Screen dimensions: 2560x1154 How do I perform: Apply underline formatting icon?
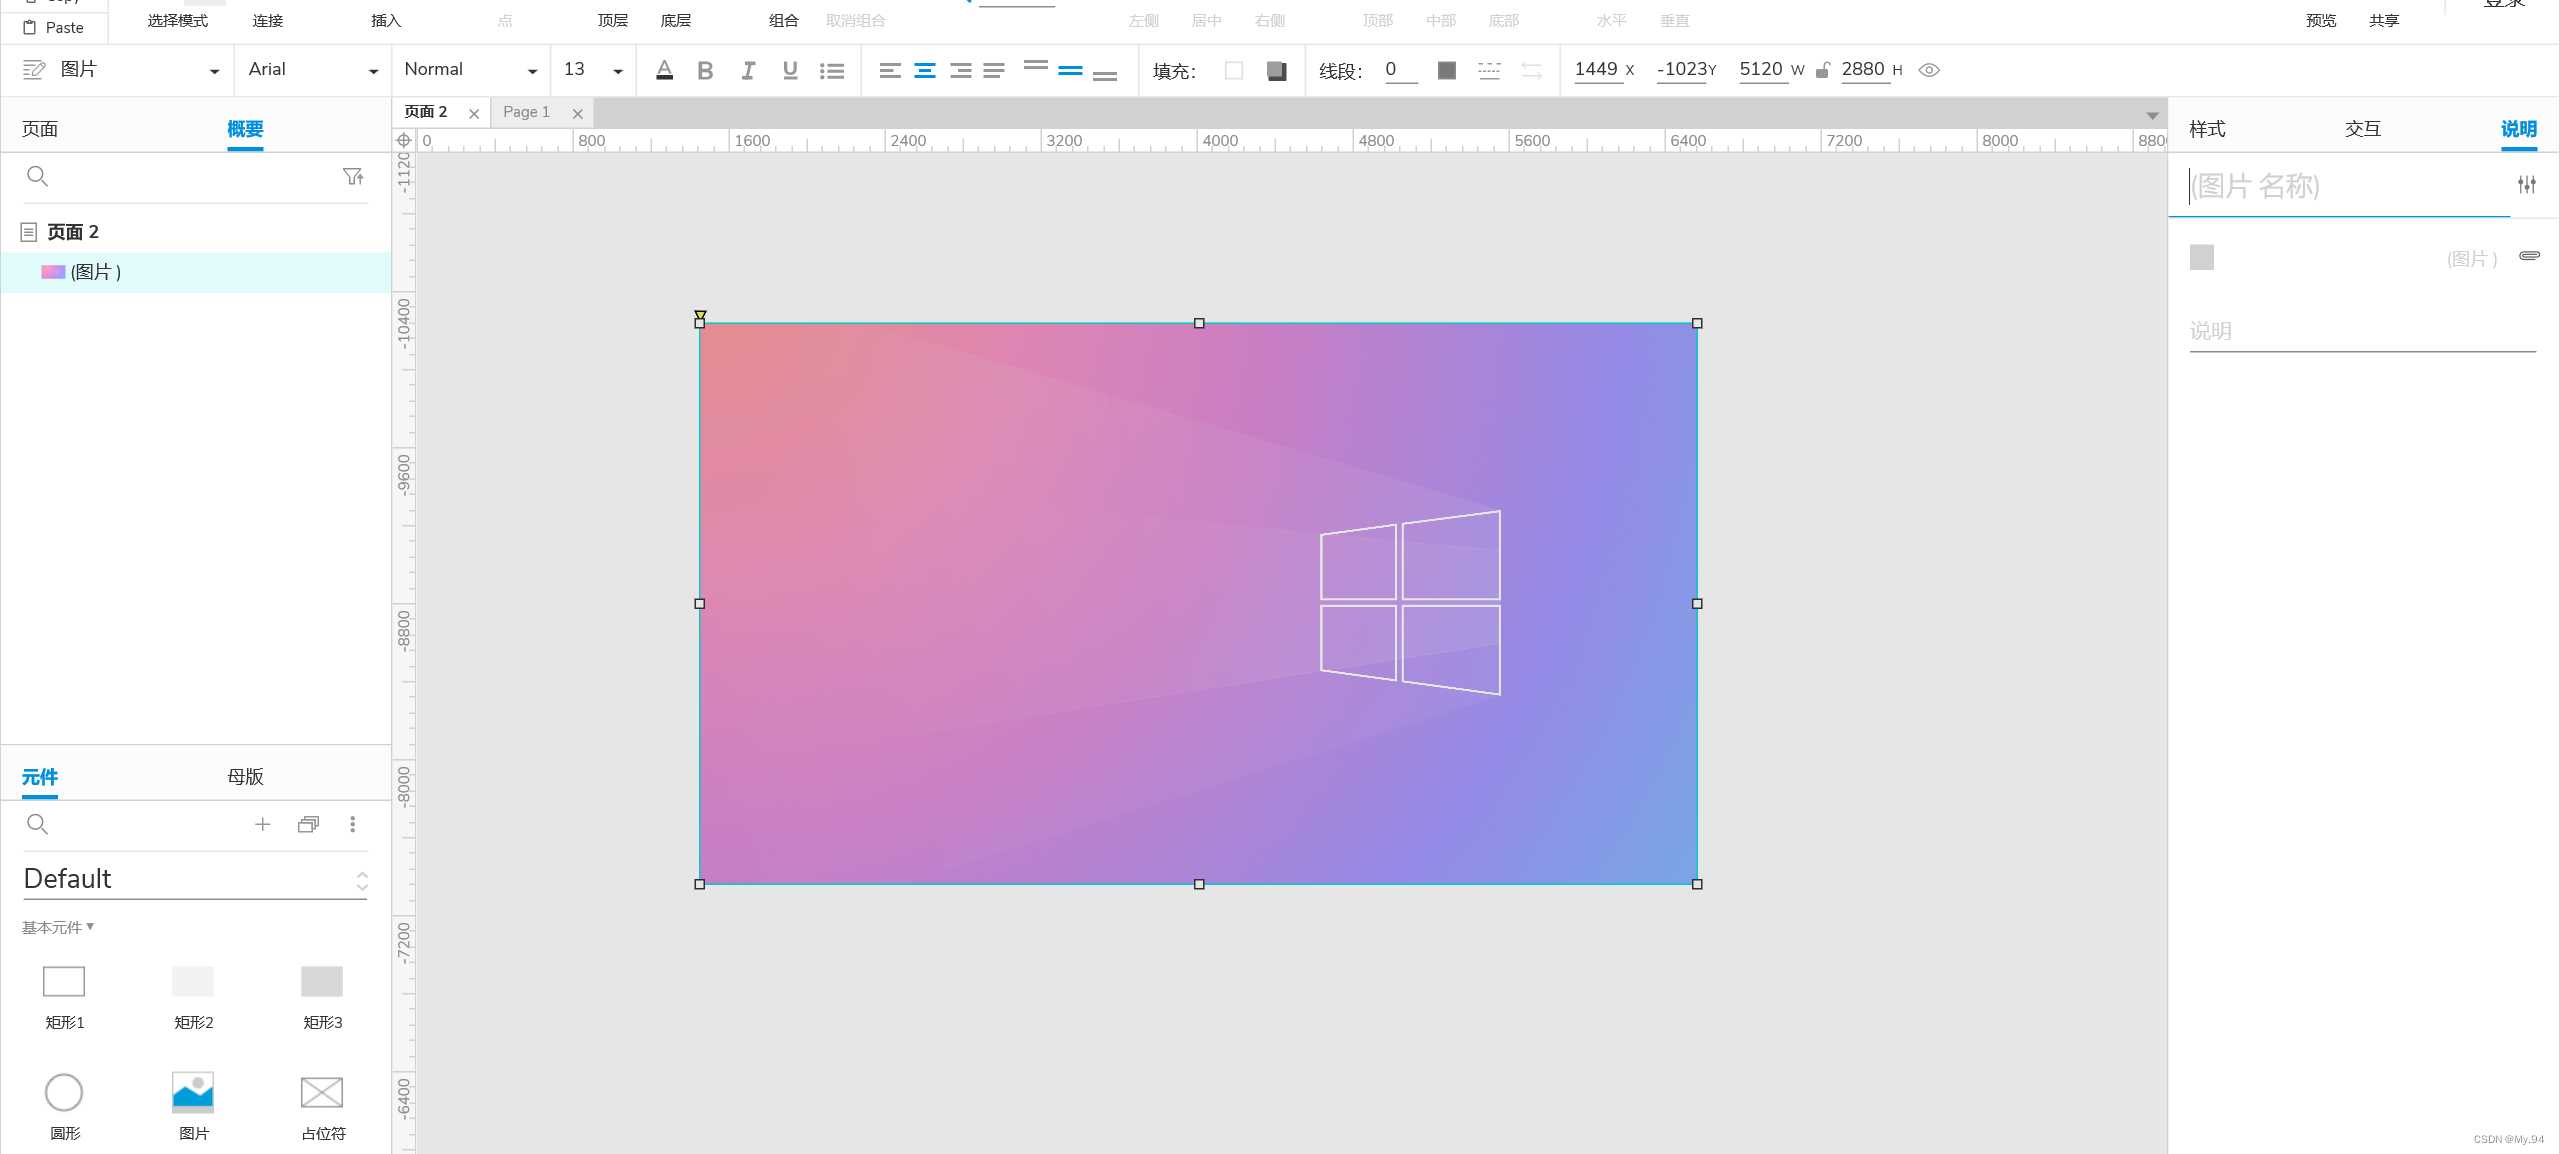coord(790,70)
